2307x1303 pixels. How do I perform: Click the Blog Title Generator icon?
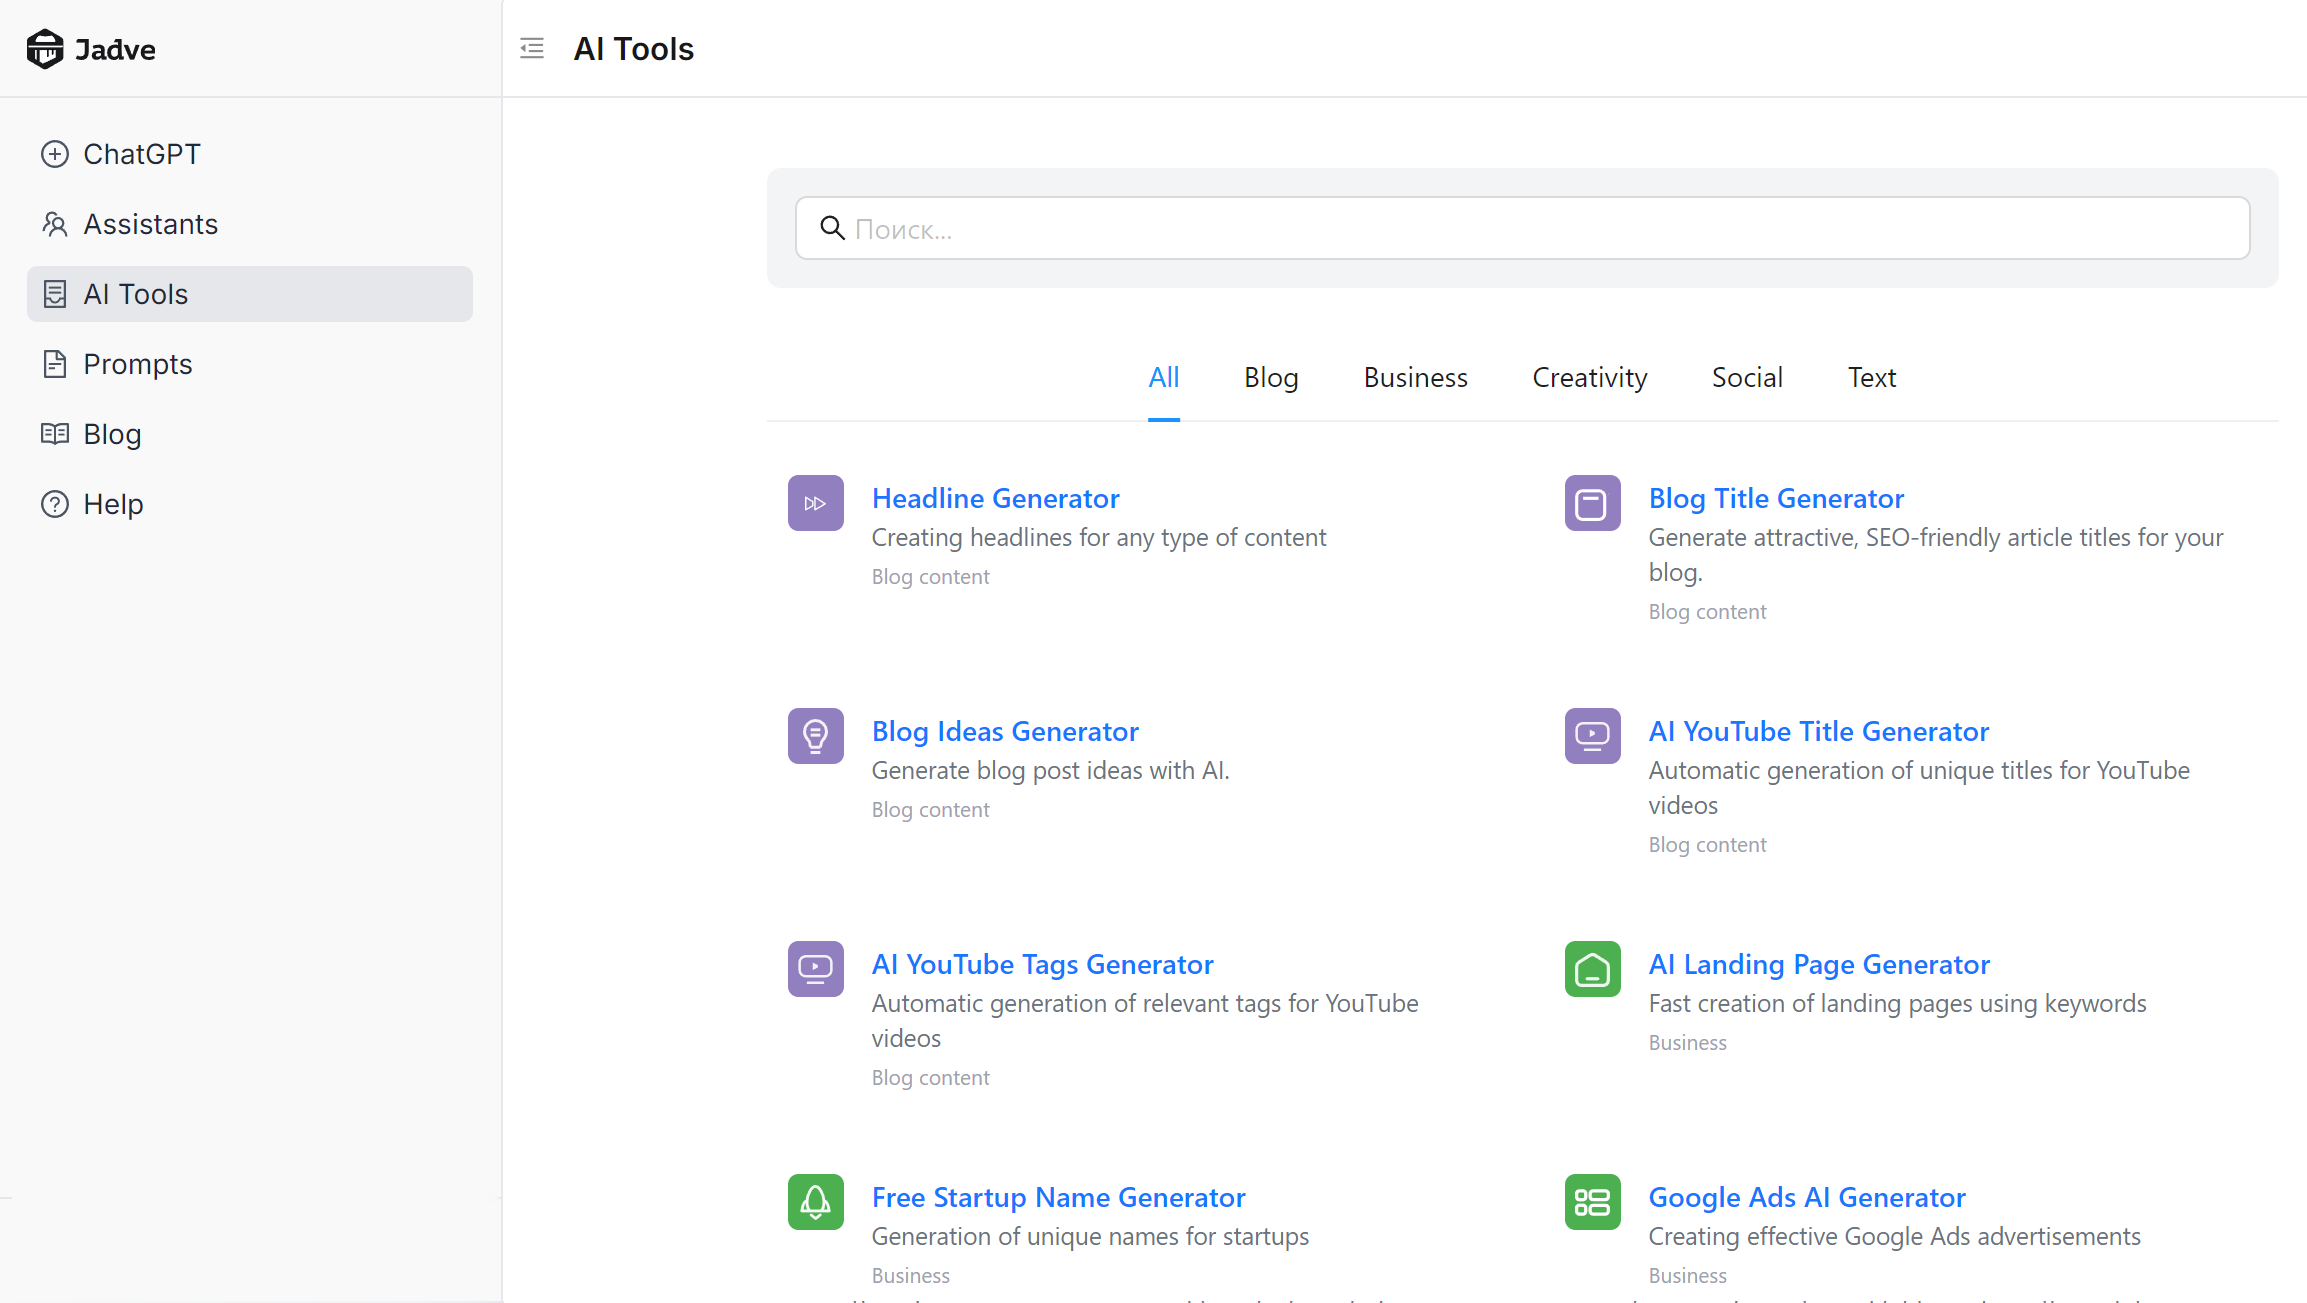click(x=1592, y=503)
